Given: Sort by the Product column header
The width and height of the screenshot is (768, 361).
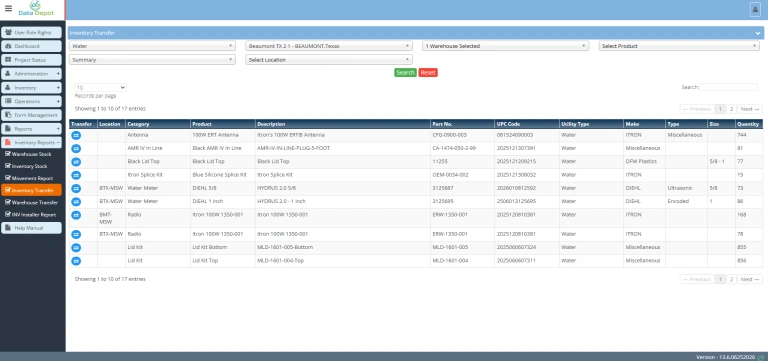Looking at the screenshot, I should coord(223,124).
